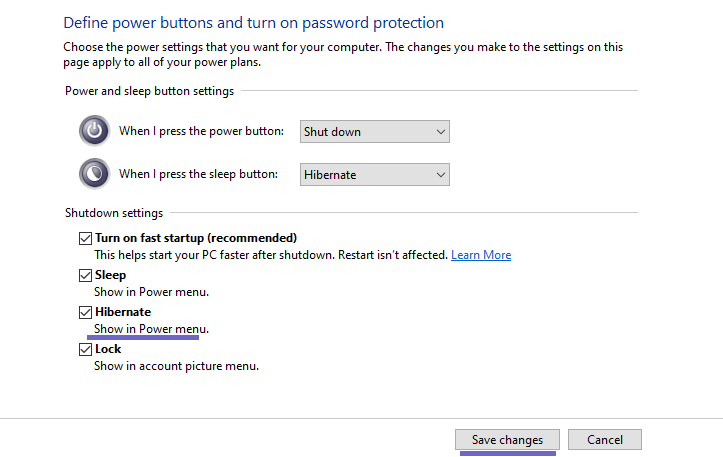
Task: Select the 'Power and sleep button settings' group label
Action: [149, 91]
